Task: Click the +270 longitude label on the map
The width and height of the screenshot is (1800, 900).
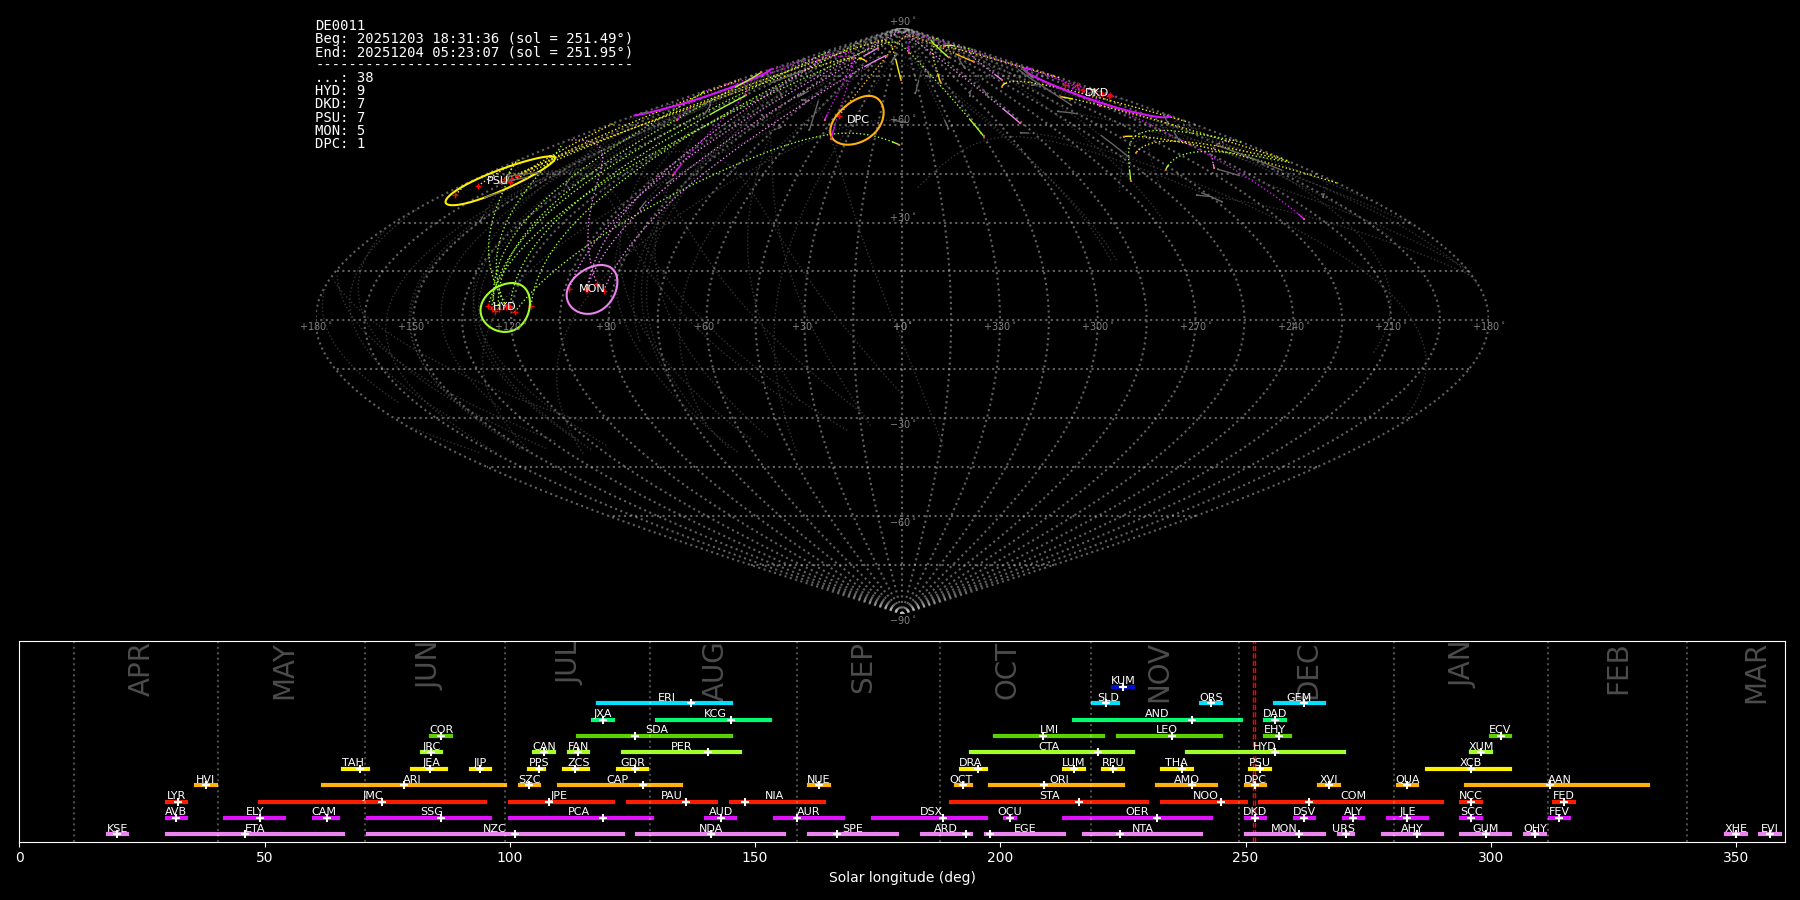Action: tap(1193, 327)
